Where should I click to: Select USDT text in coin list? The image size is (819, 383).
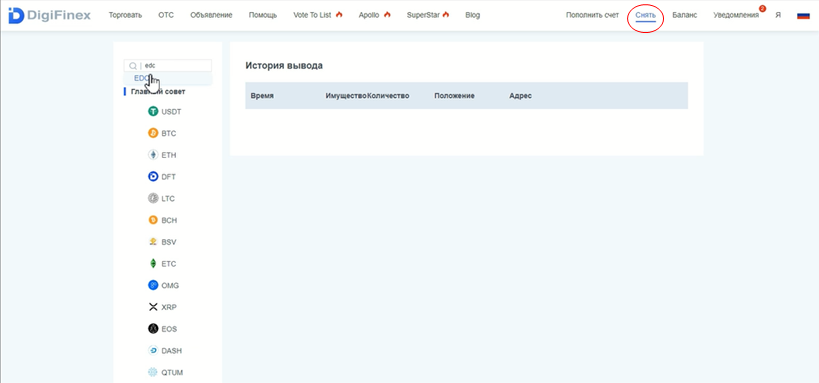click(x=172, y=112)
